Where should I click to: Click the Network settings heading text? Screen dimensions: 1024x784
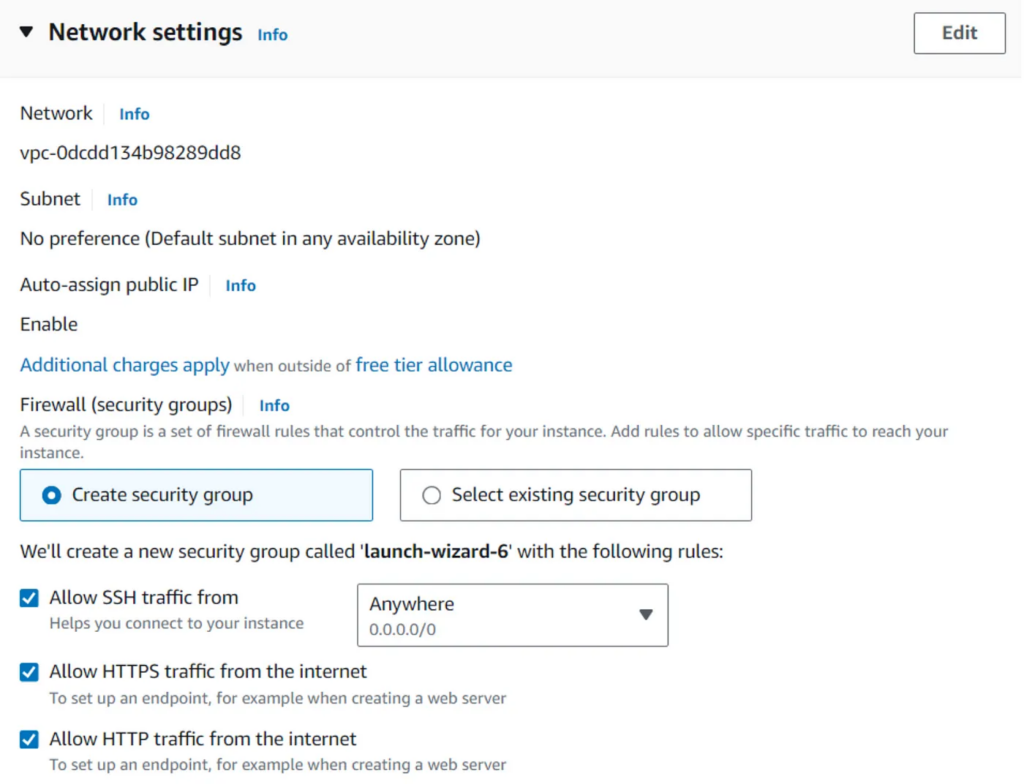click(x=145, y=33)
